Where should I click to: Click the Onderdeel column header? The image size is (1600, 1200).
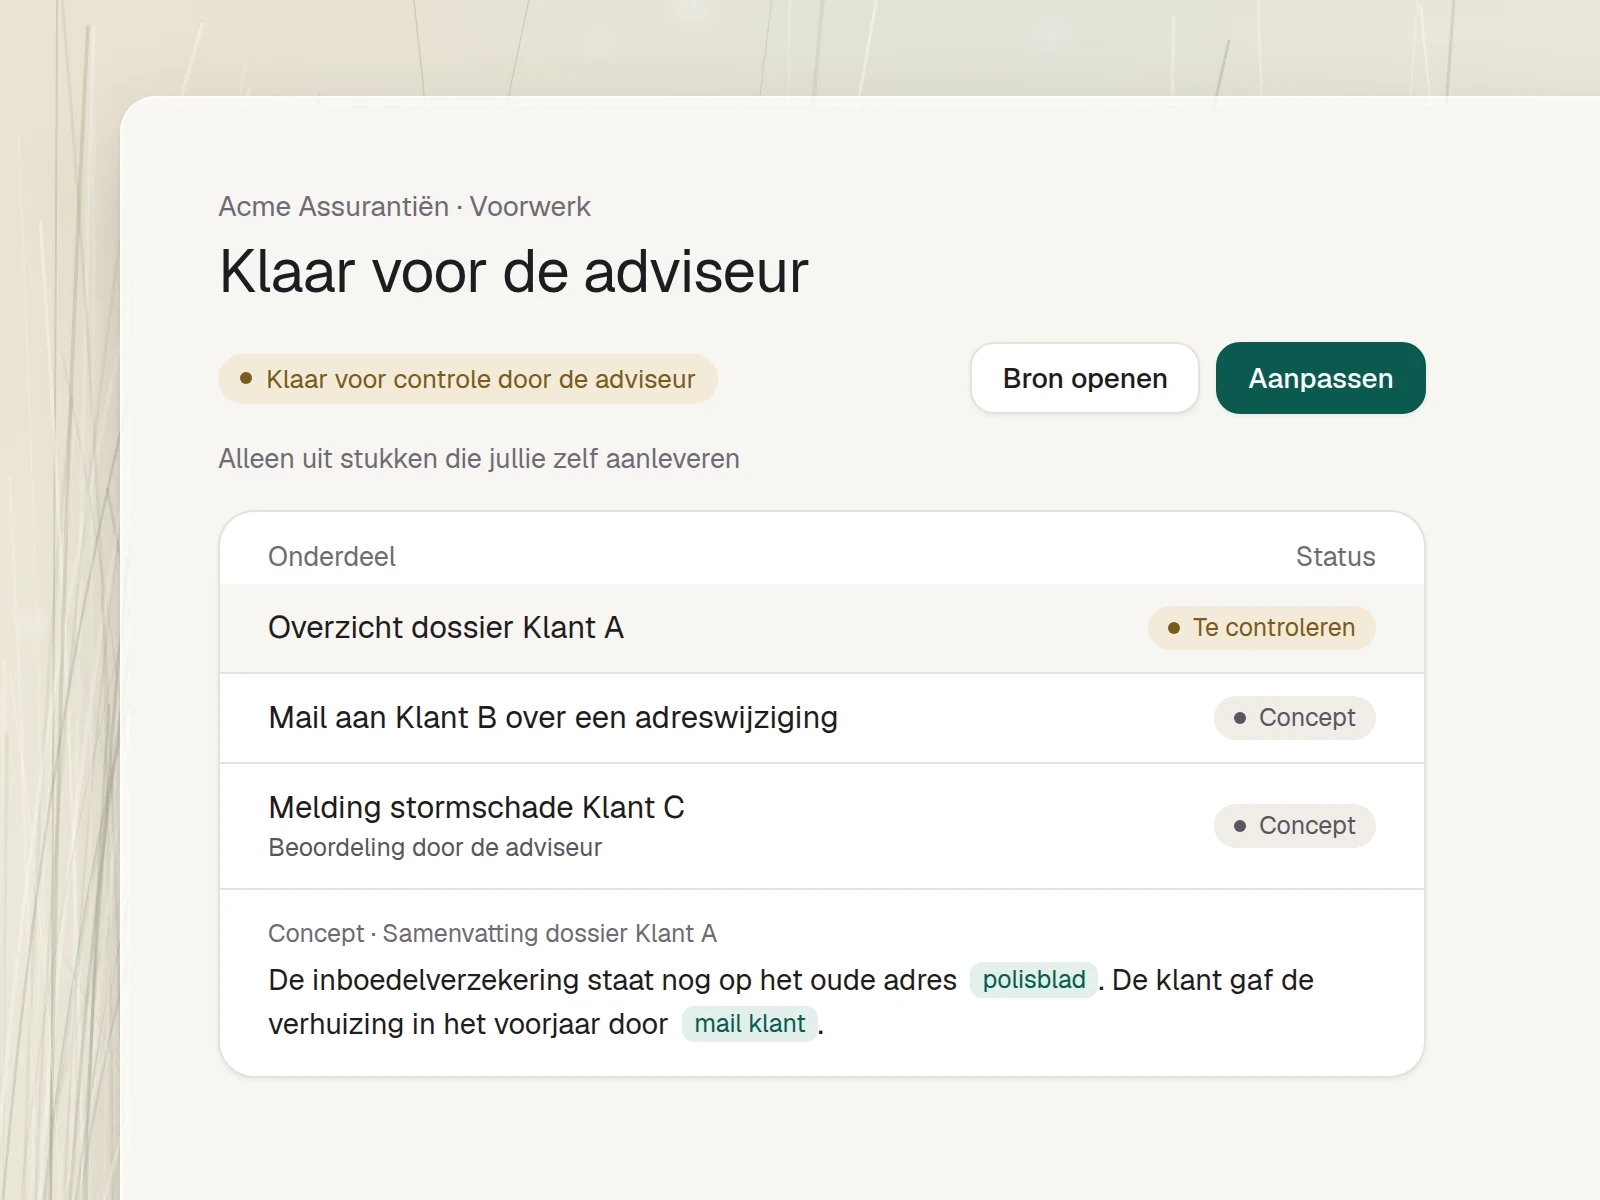332,557
